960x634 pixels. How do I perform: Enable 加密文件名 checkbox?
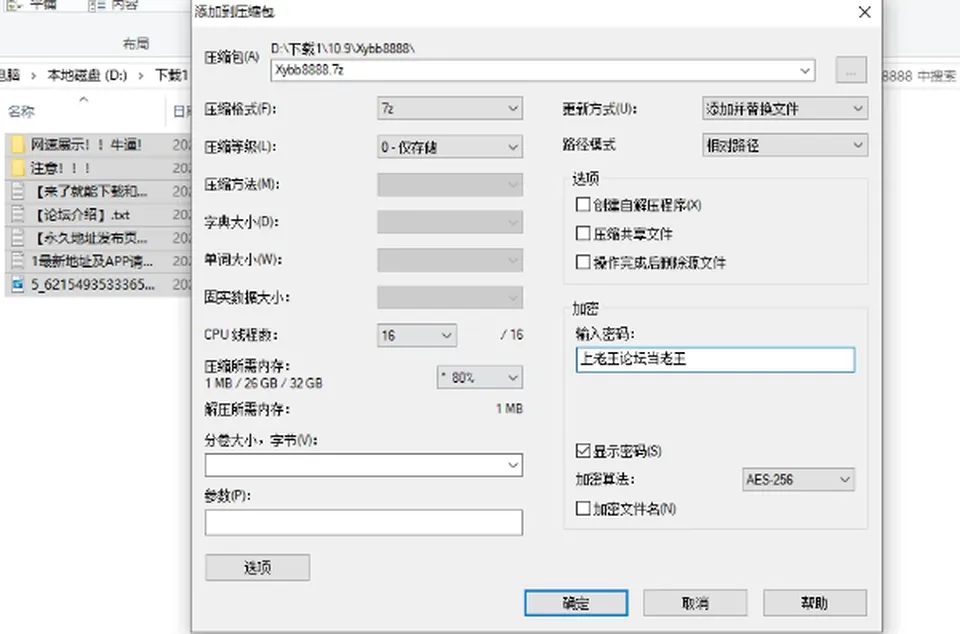click(583, 509)
